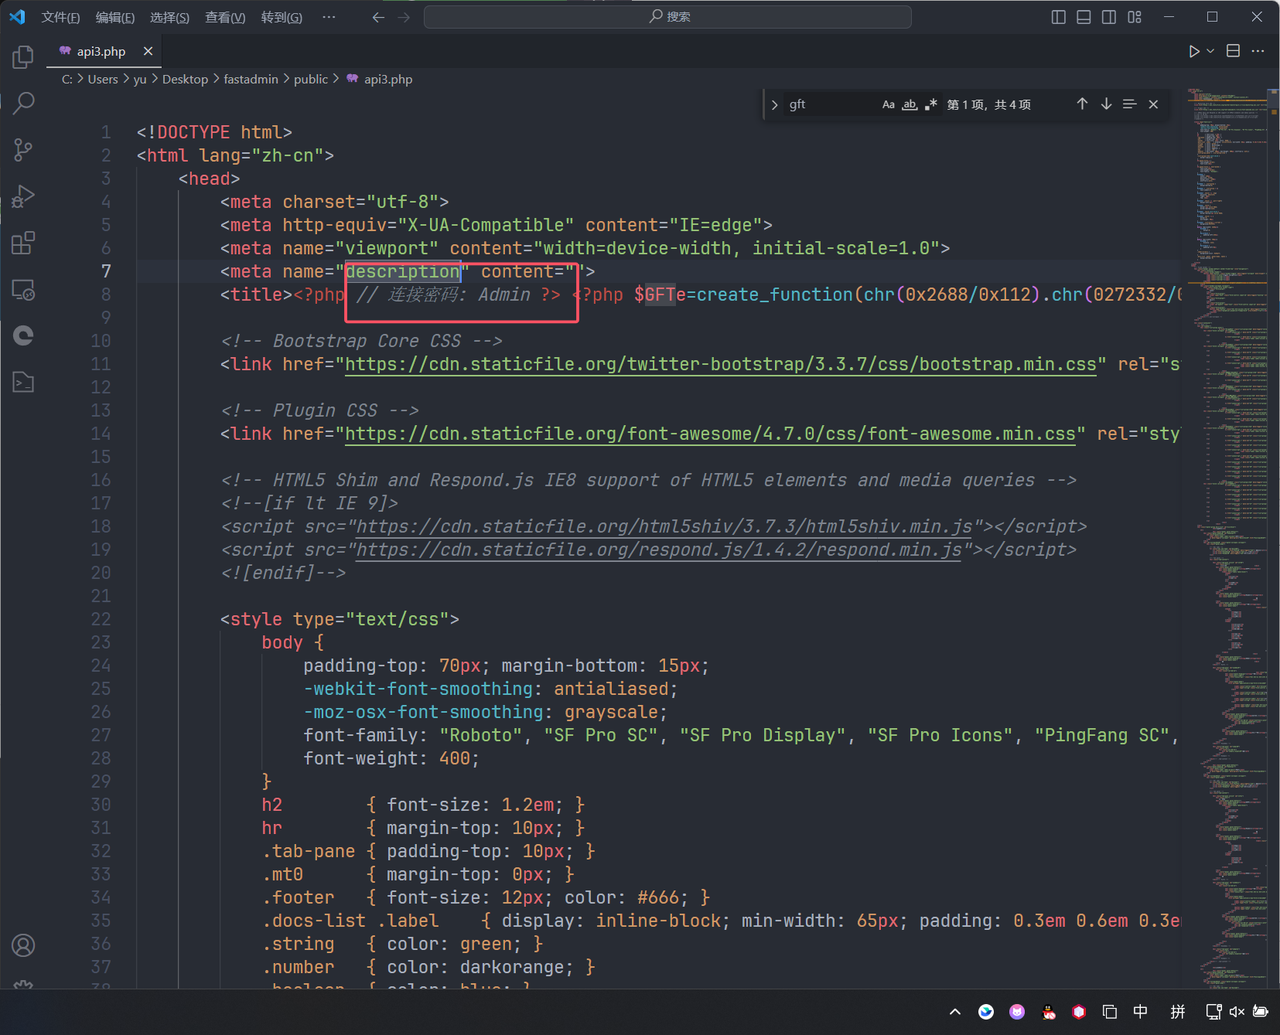This screenshot has width=1280, height=1035.
Task: Open the 查看(V) menu
Action: (225, 17)
